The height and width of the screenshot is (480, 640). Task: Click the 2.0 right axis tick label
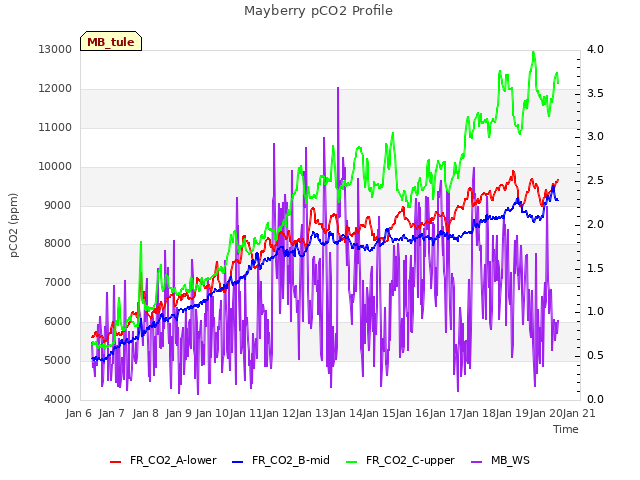595,224
